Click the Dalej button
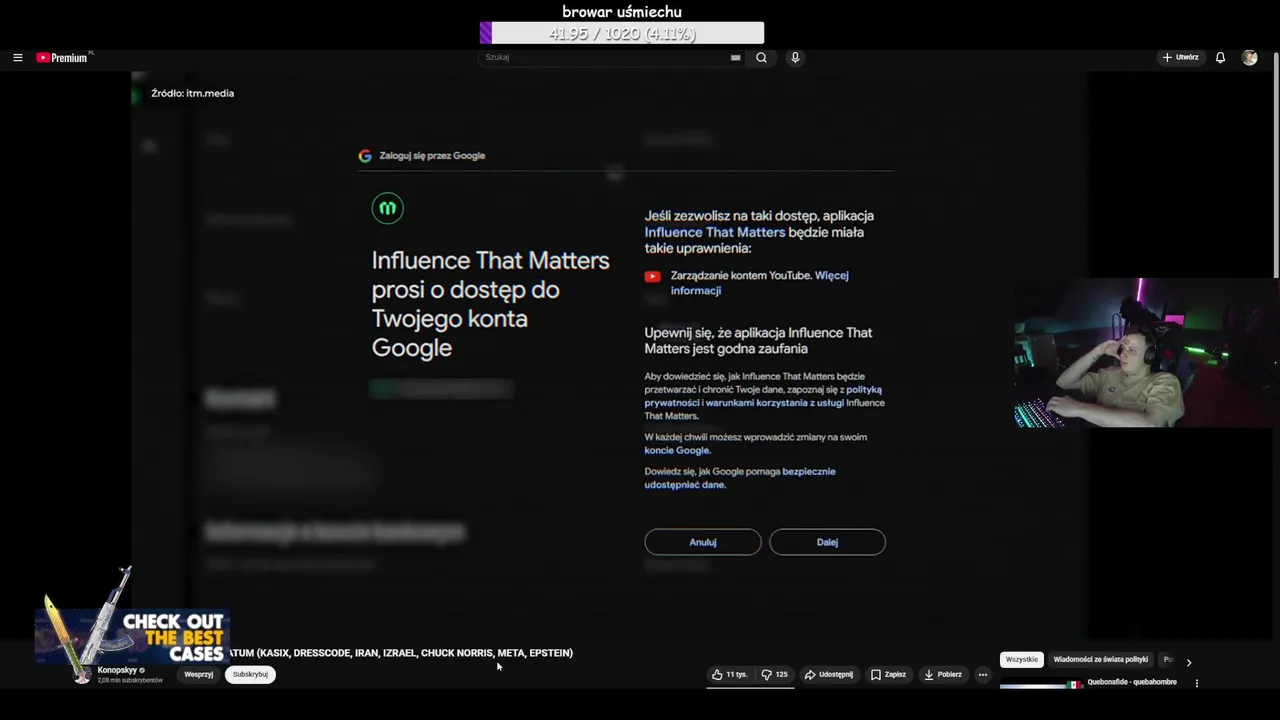This screenshot has width=1280, height=720. tap(827, 542)
